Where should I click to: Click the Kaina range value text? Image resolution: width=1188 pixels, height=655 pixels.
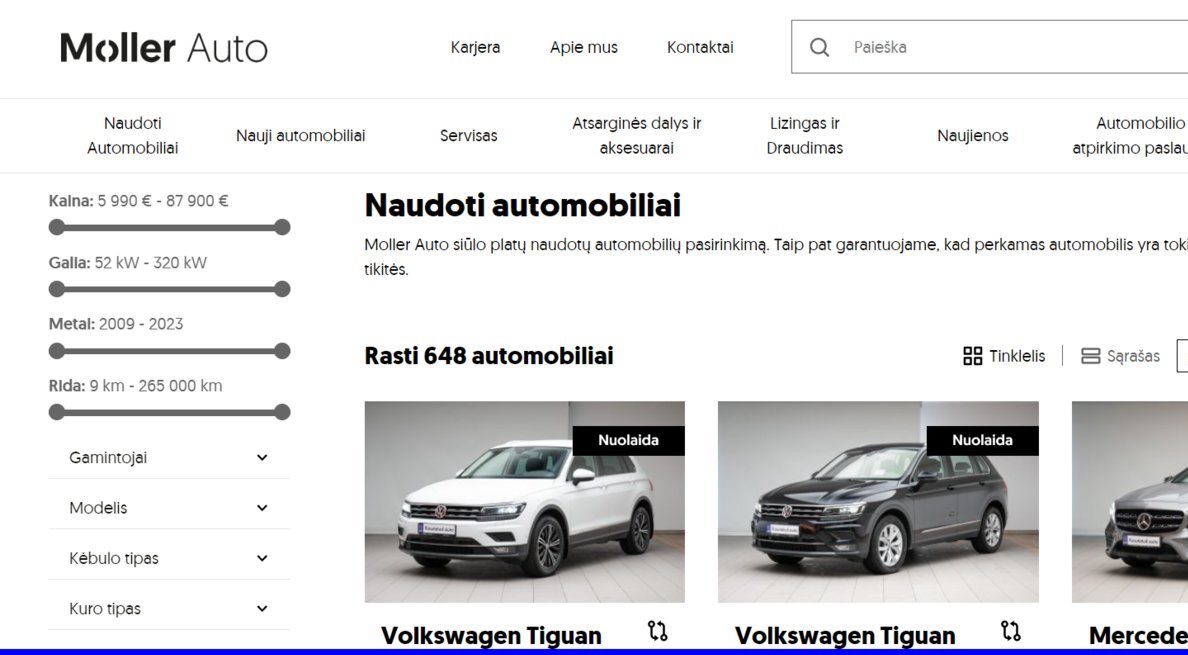tap(163, 201)
